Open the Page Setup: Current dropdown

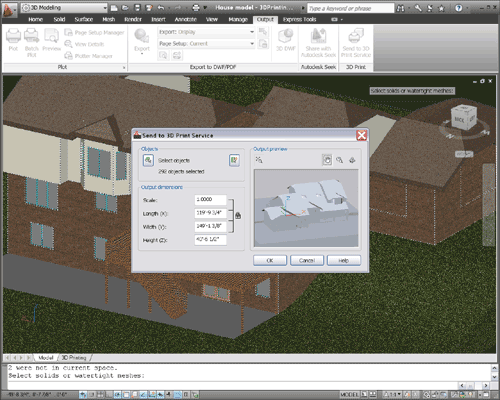point(206,44)
